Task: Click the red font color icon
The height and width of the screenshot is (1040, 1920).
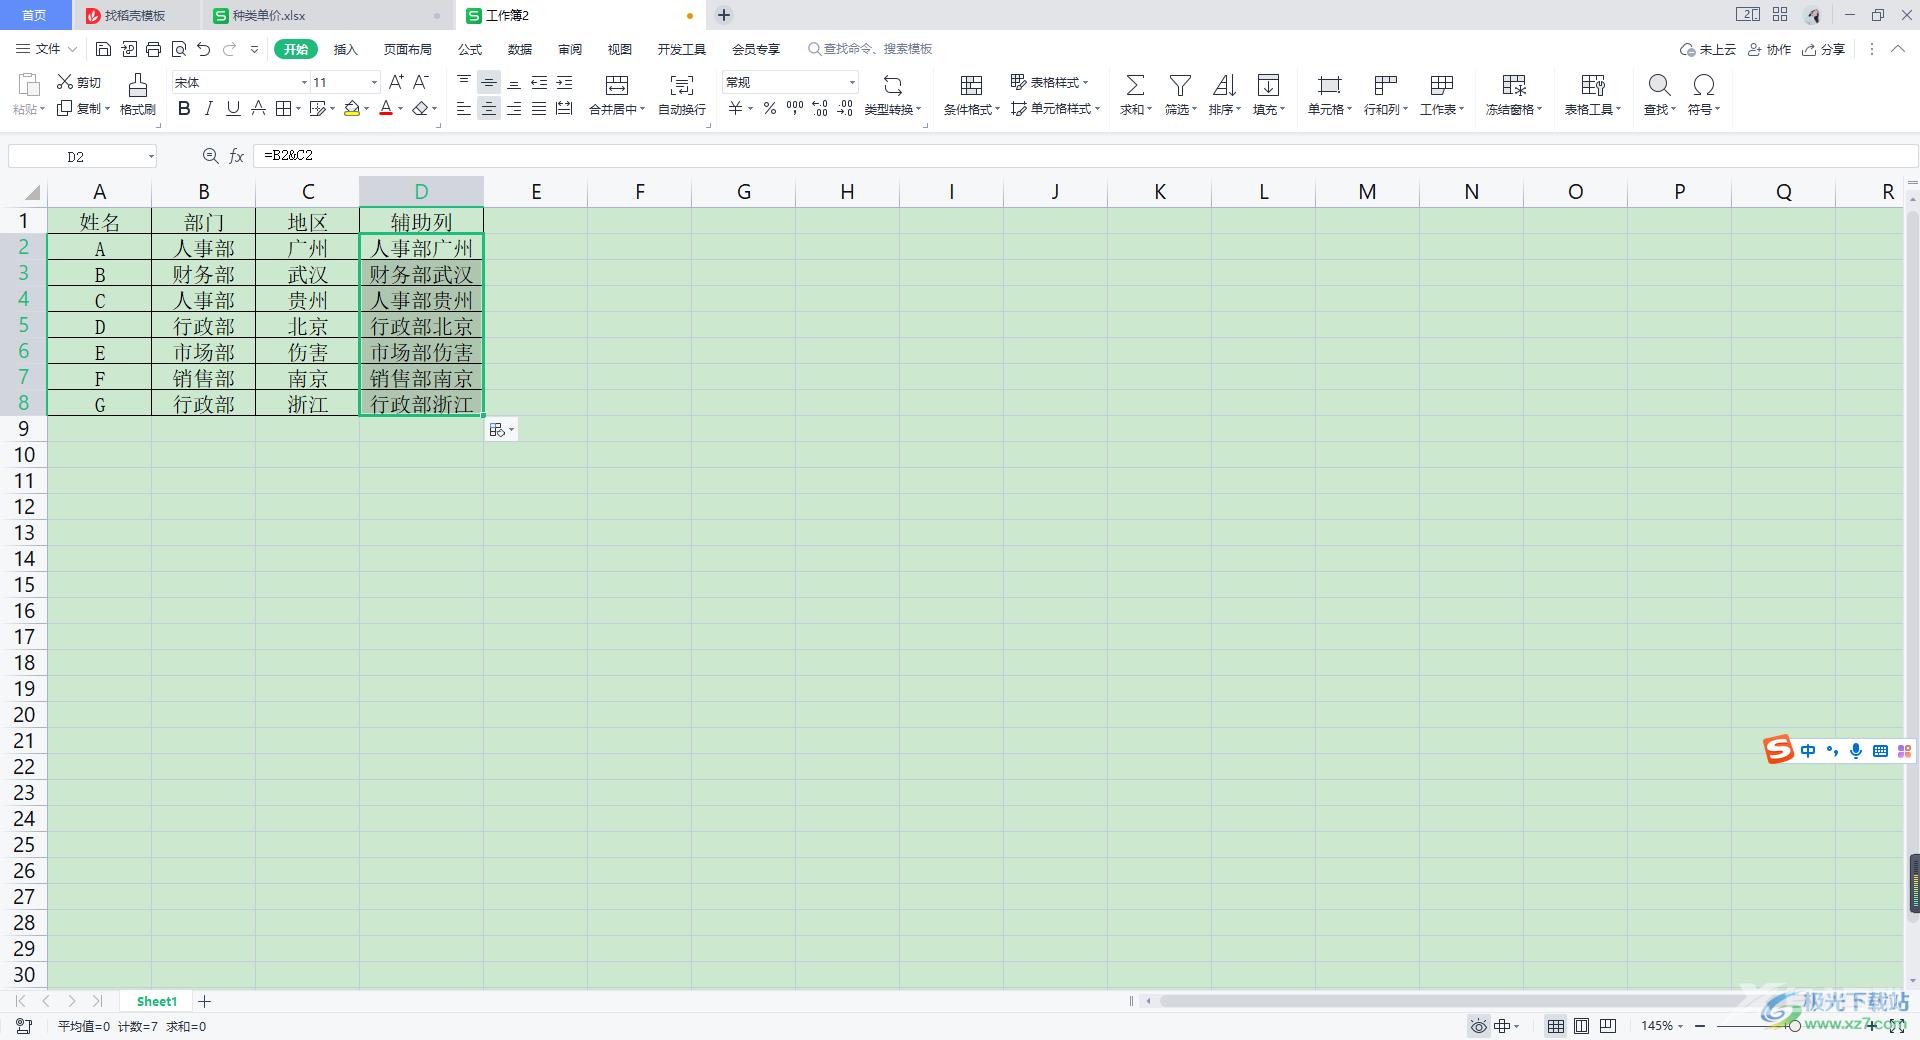Action: coord(386,109)
